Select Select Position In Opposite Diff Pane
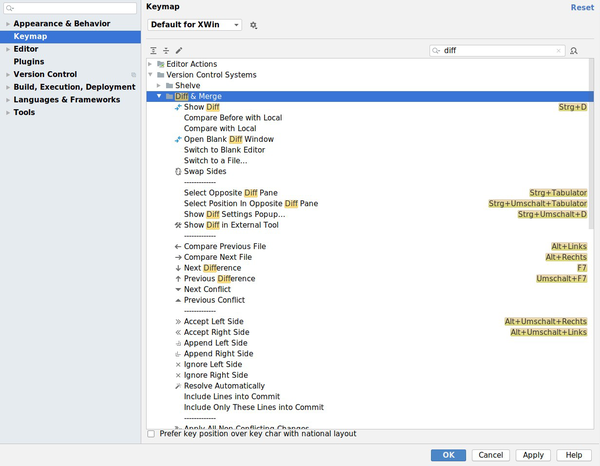600x466 pixels. point(251,204)
